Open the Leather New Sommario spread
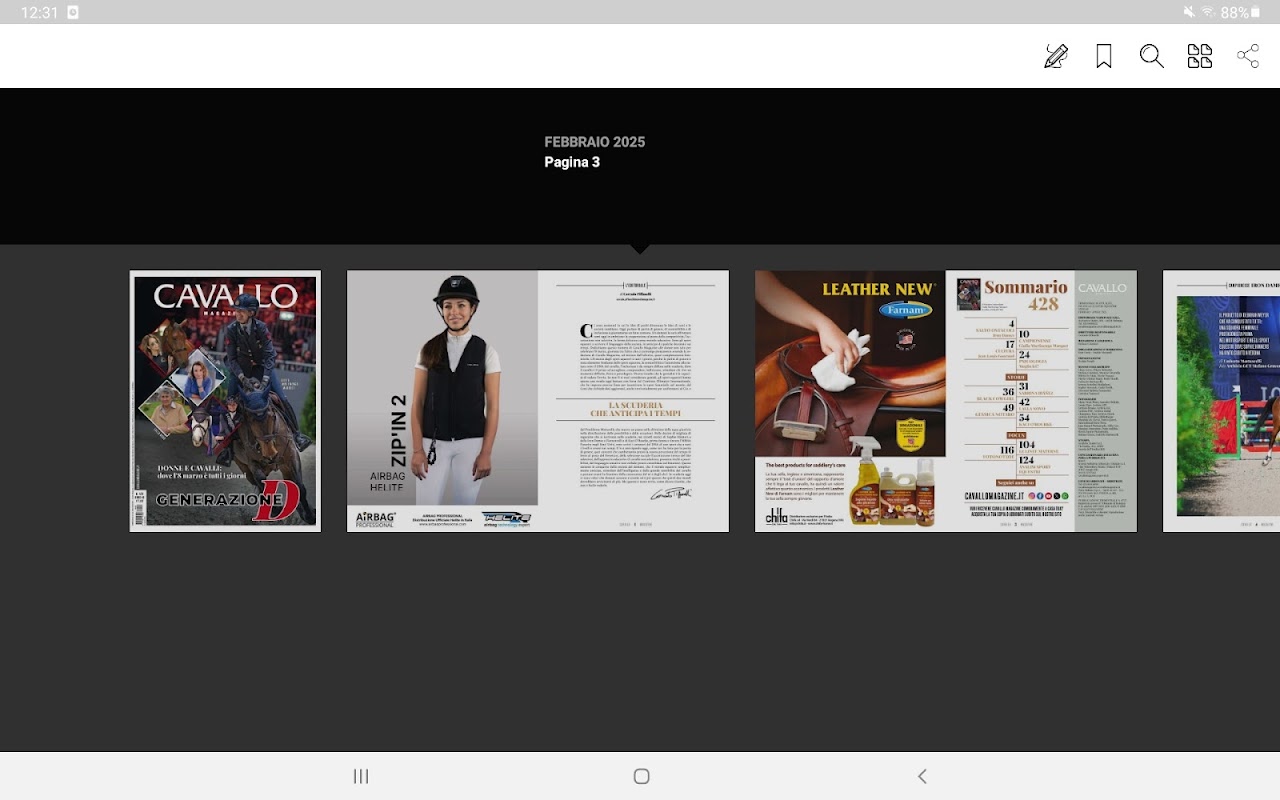 click(x=946, y=401)
